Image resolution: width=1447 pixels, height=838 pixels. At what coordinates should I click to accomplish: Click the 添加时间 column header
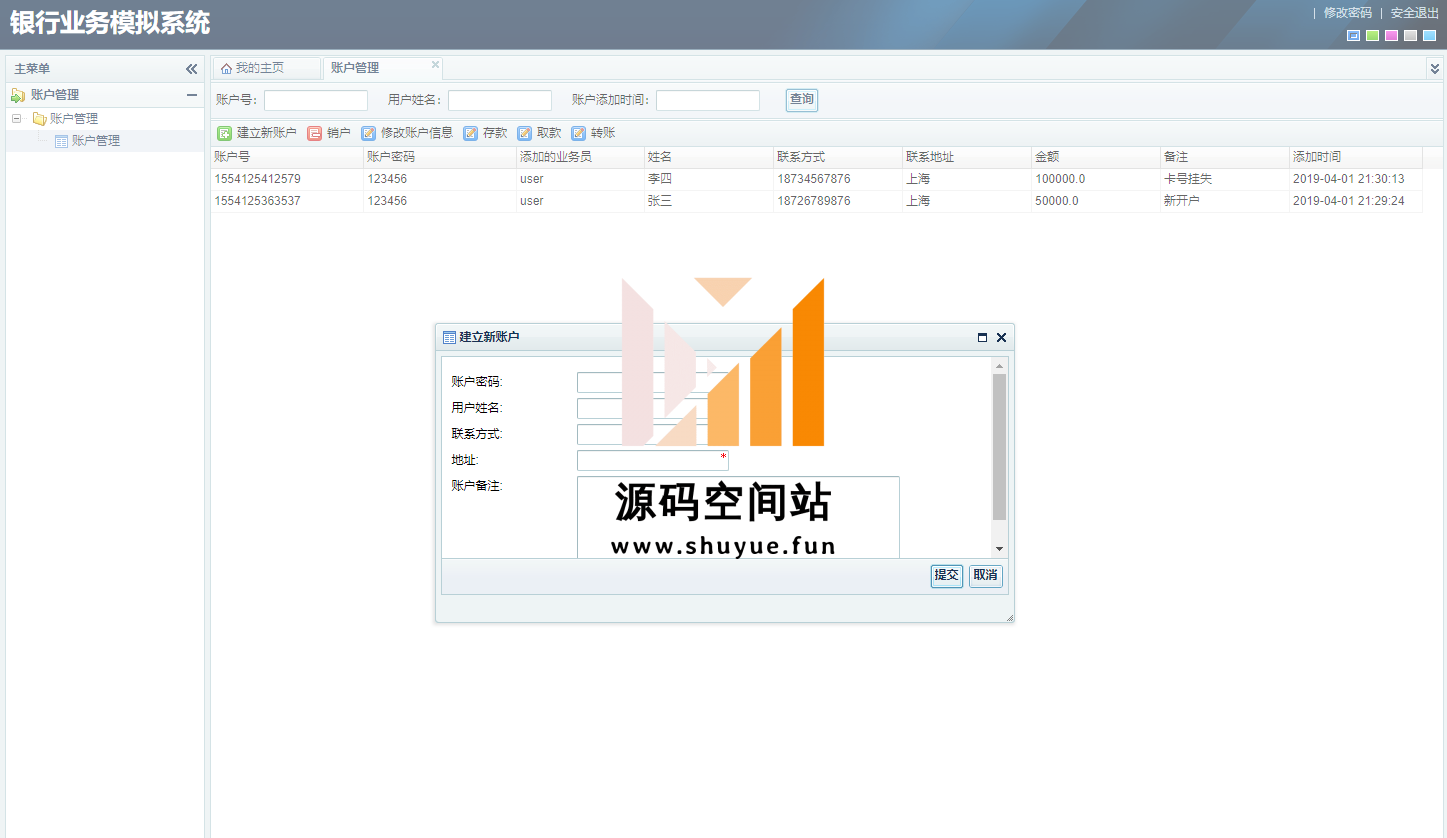(1356, 157)
